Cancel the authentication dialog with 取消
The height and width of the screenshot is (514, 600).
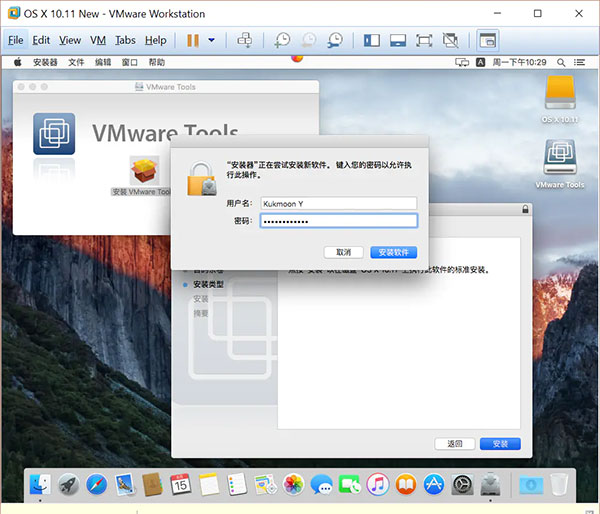(343, 252)
